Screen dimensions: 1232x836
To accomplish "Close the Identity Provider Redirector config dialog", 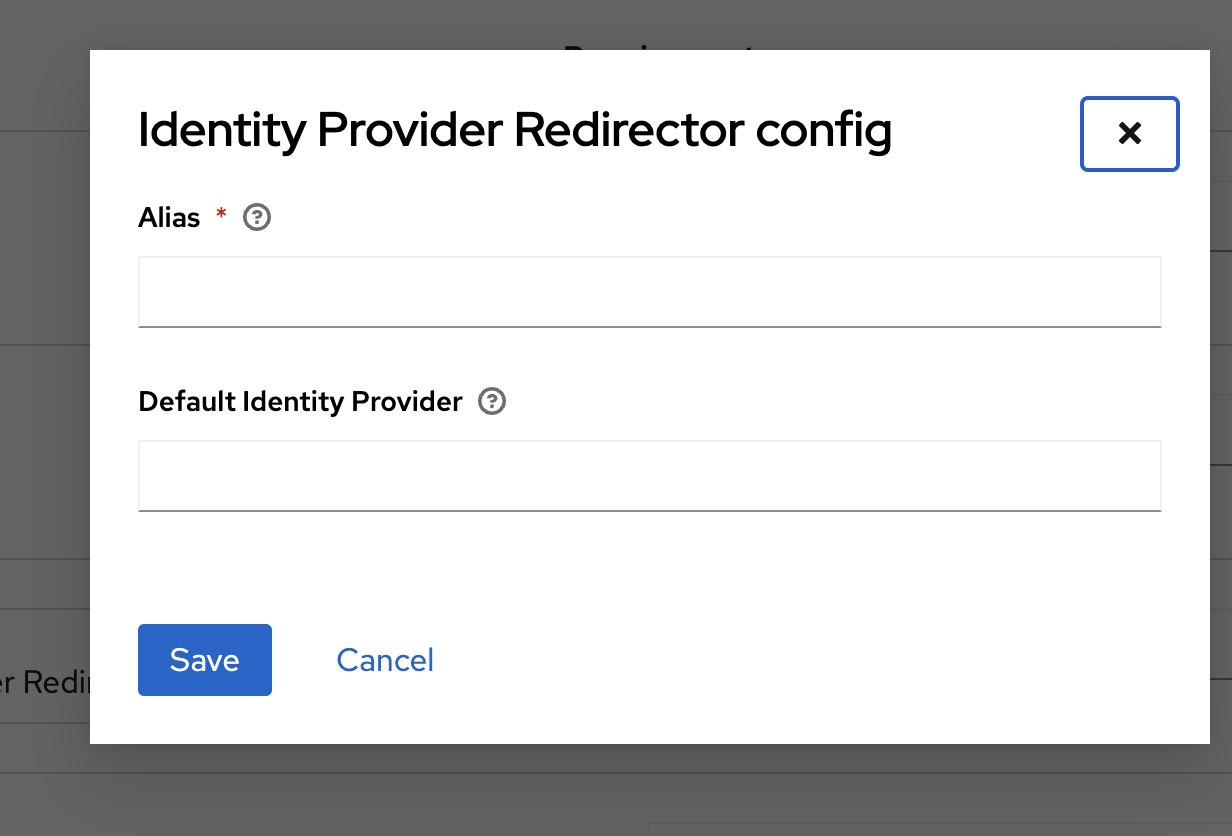I will [1129, 133].
